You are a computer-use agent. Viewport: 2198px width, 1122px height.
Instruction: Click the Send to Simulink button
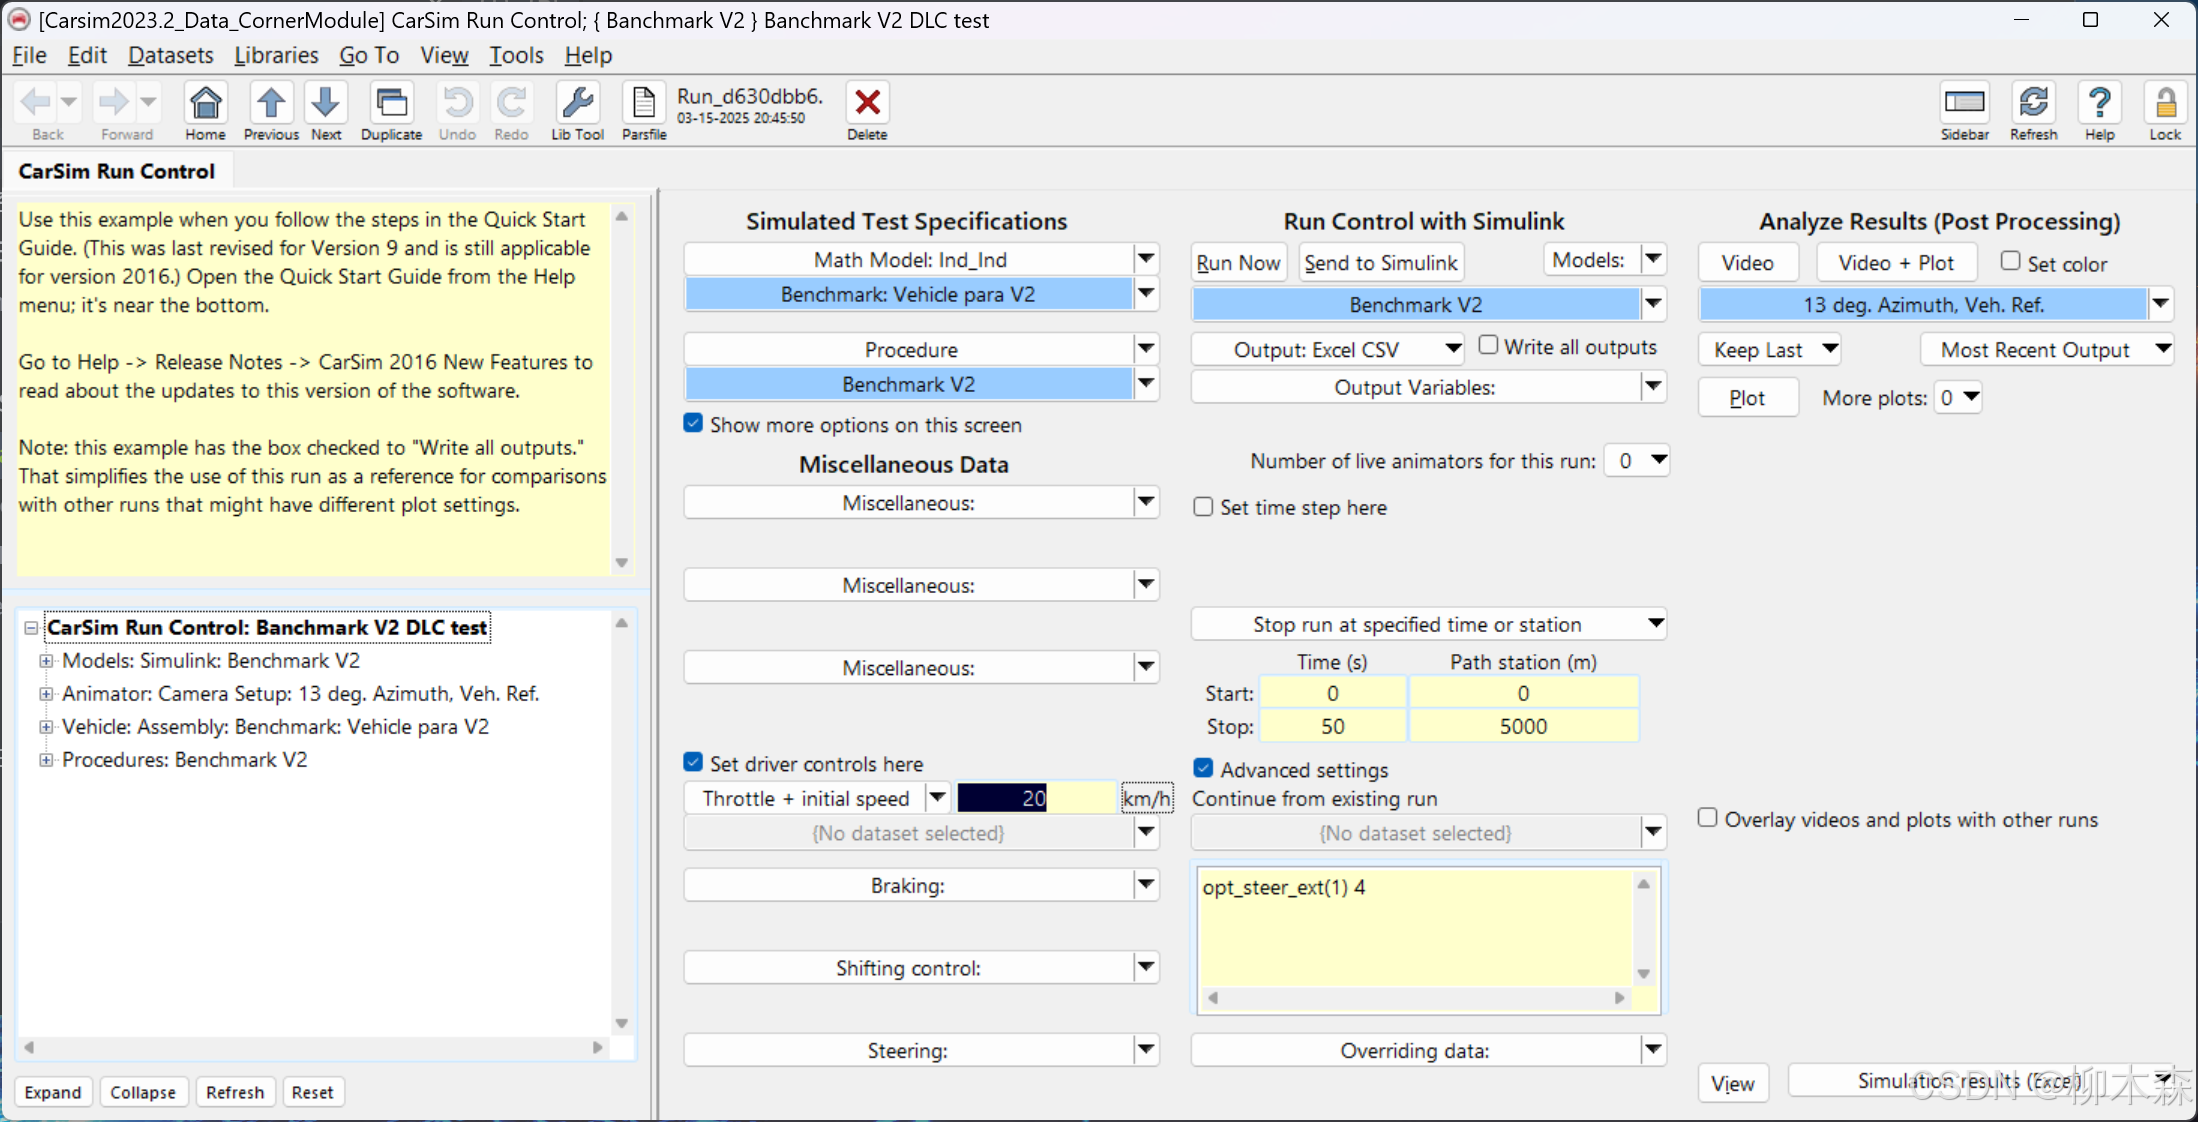pos(1380,263)
